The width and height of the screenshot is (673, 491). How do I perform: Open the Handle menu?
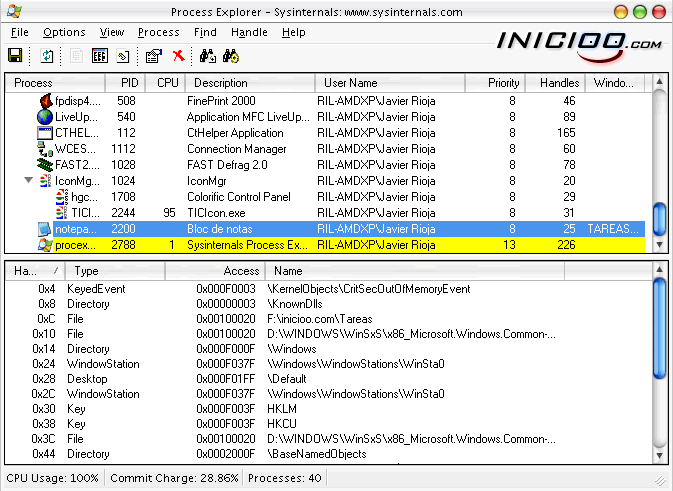249,32
